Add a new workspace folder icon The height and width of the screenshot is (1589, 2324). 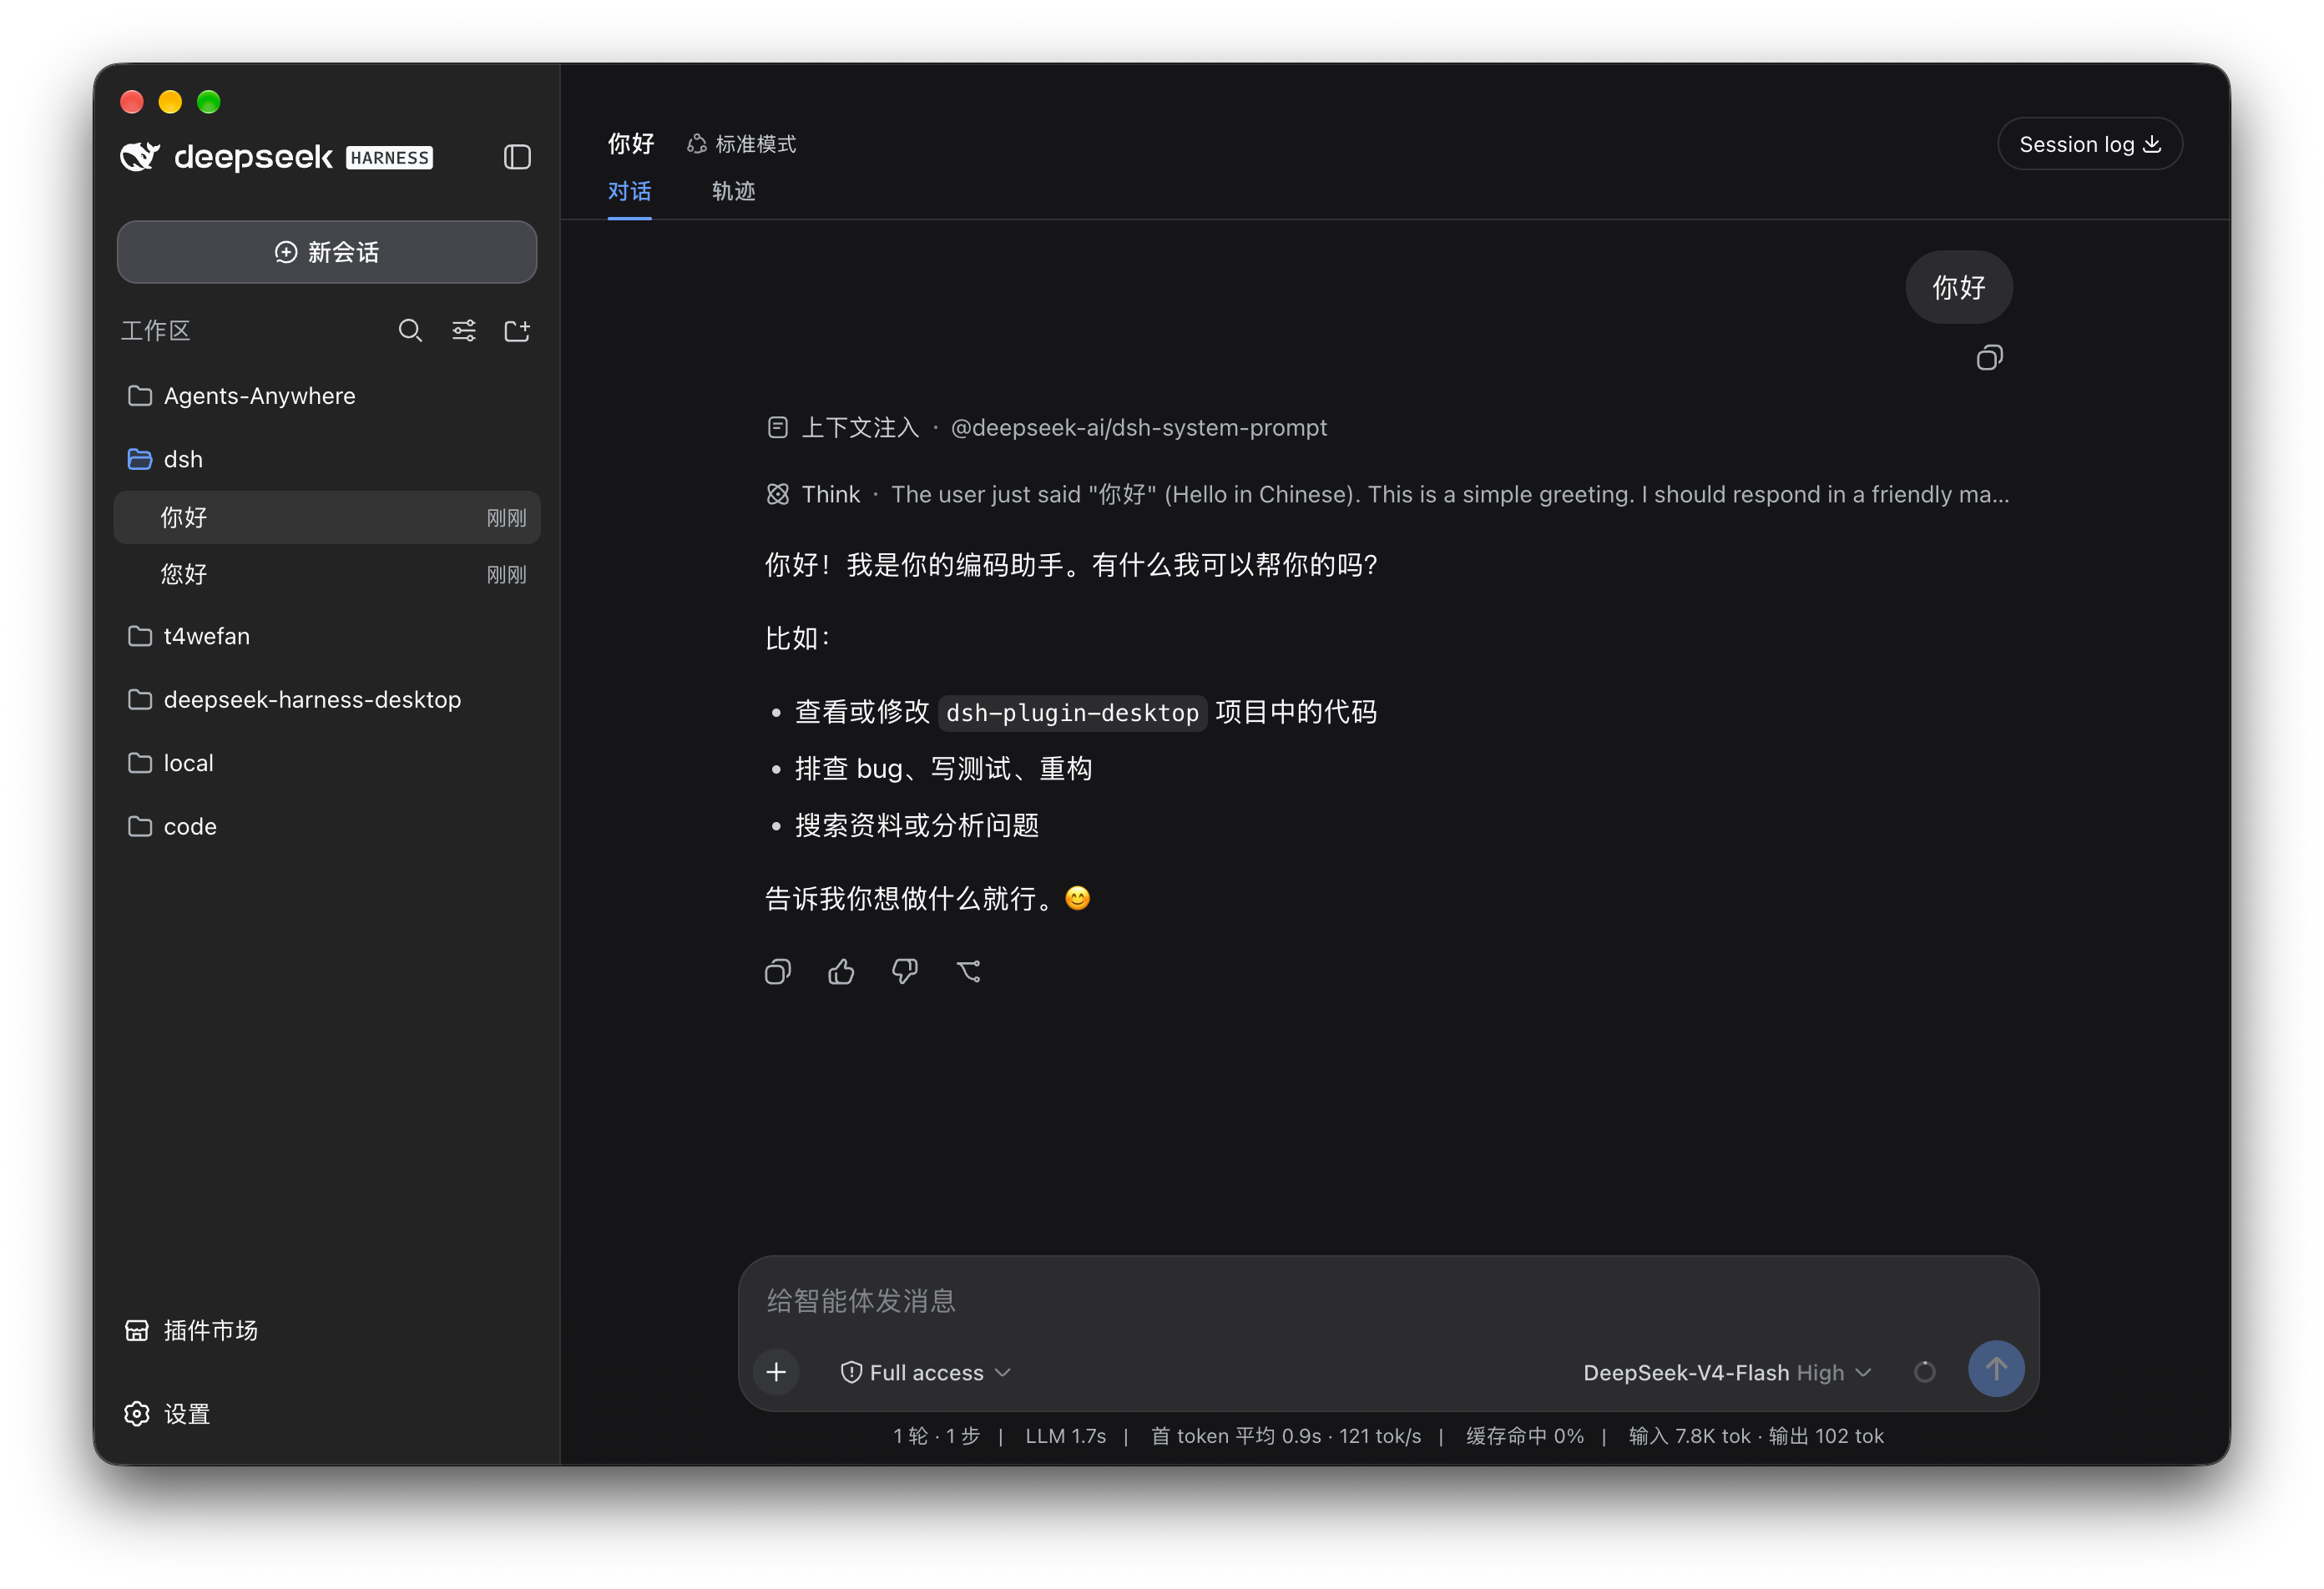point(517,331)
